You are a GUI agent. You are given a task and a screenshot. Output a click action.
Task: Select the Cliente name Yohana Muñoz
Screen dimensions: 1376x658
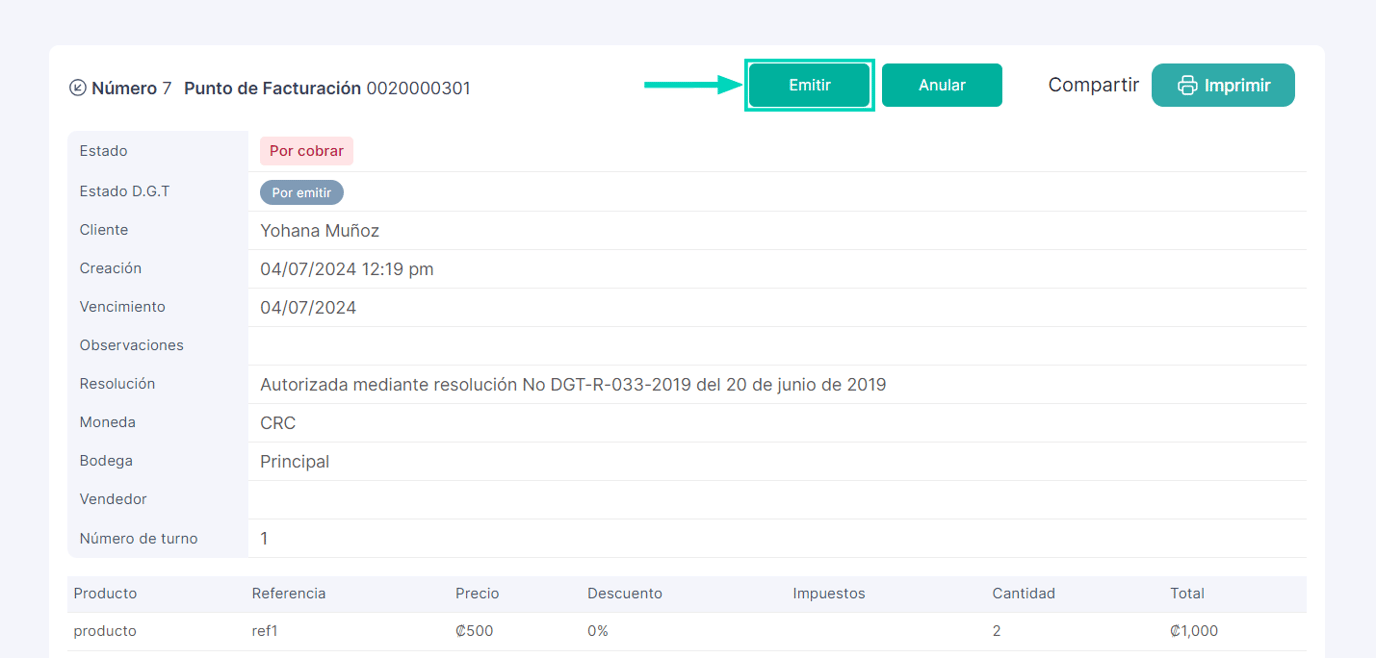pyautogui.click(x=319, y=229)
